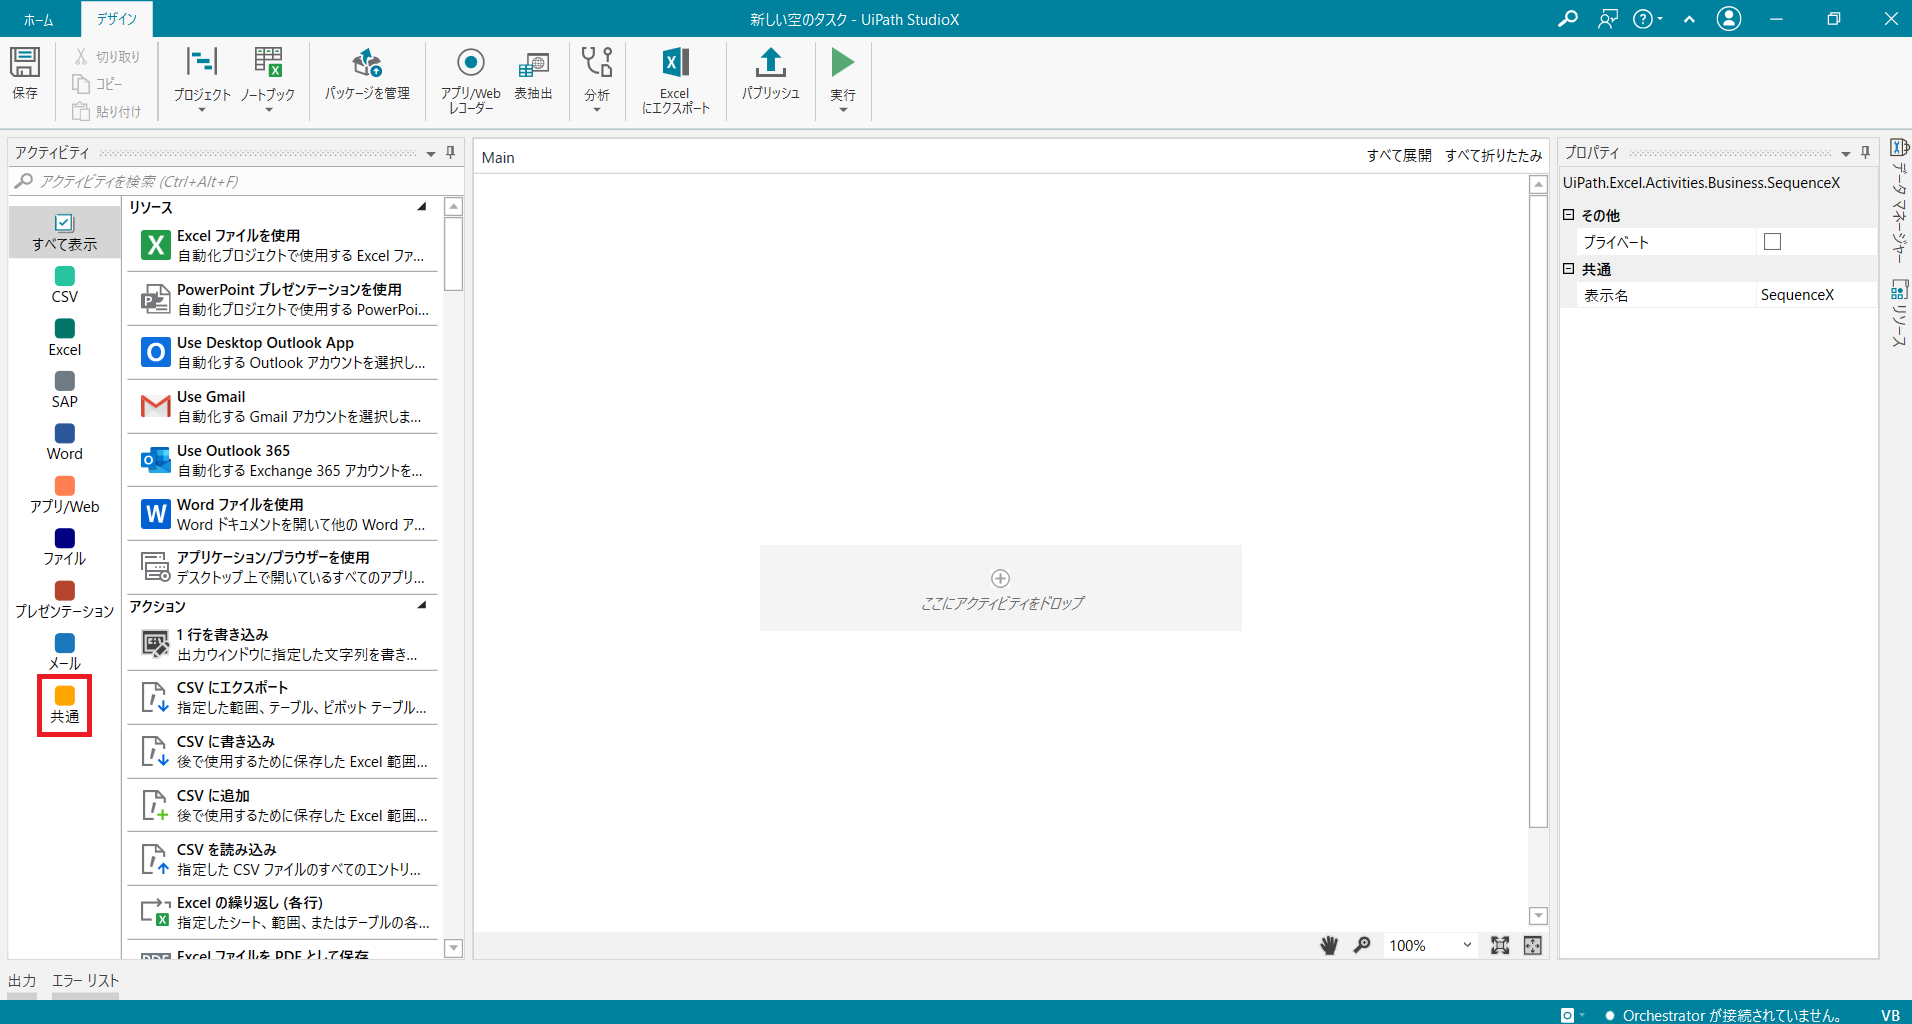Click the Orchestrator connection status
The width and height of the screenshot is (1912, 1024).
(1723, 1014)
